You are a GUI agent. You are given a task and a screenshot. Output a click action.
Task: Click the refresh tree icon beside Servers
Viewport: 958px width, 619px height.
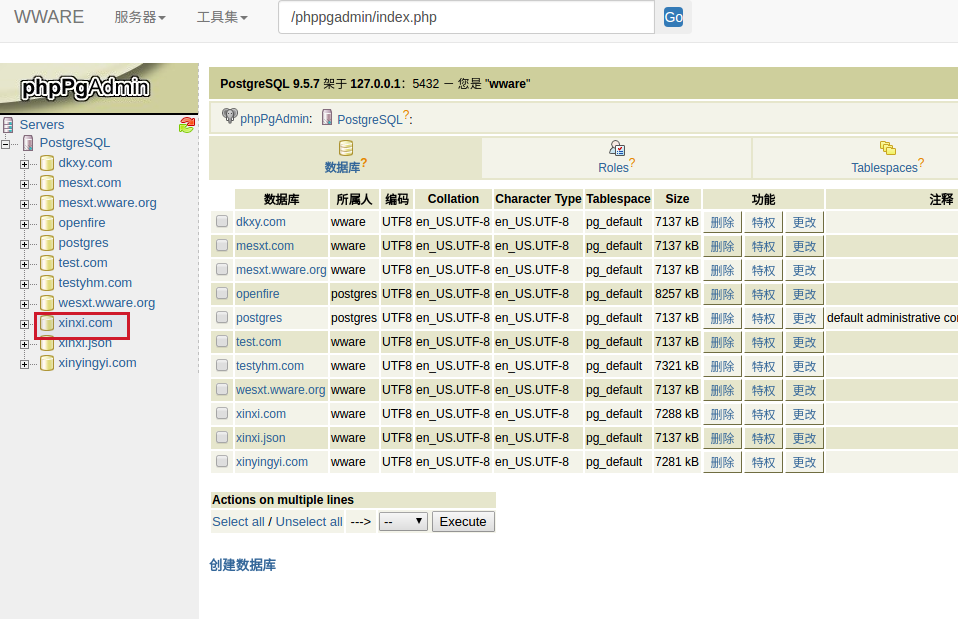click(187, 125)
